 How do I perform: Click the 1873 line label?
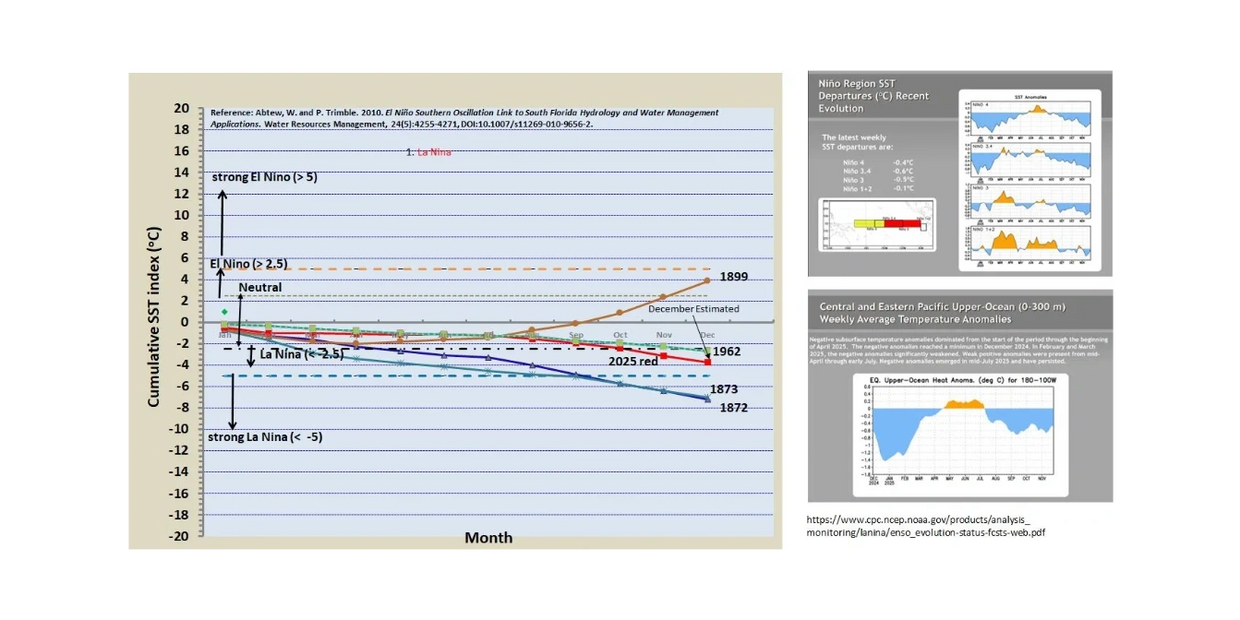point(724,389)
